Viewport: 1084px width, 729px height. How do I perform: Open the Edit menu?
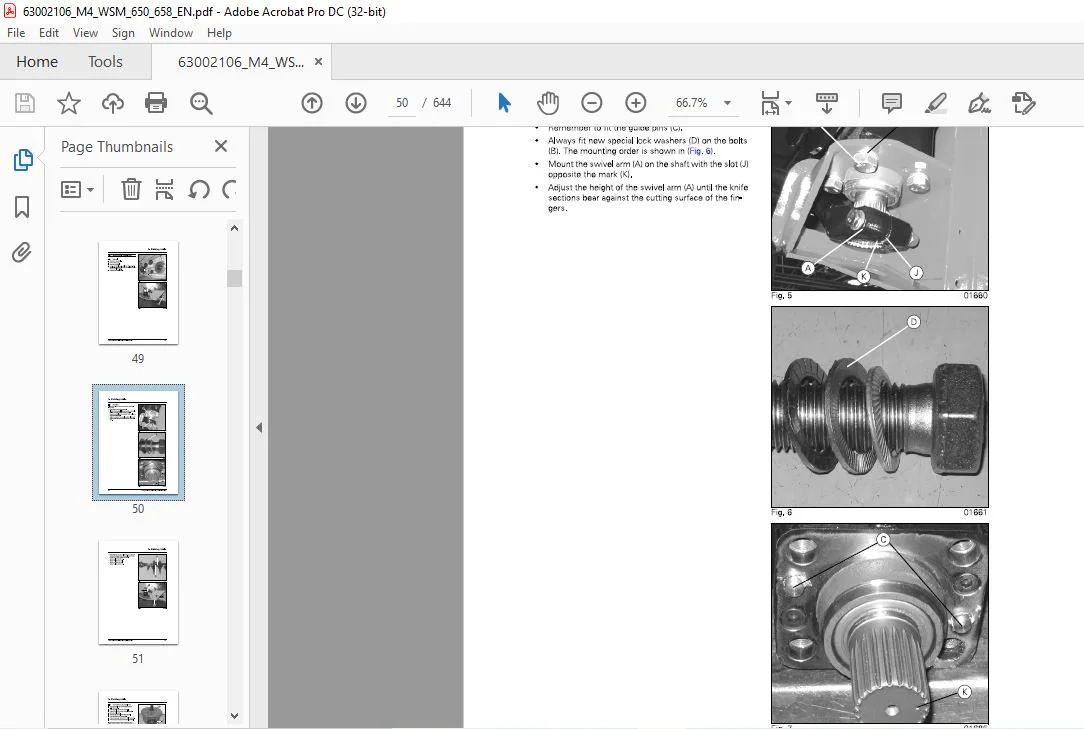(48, 33)
